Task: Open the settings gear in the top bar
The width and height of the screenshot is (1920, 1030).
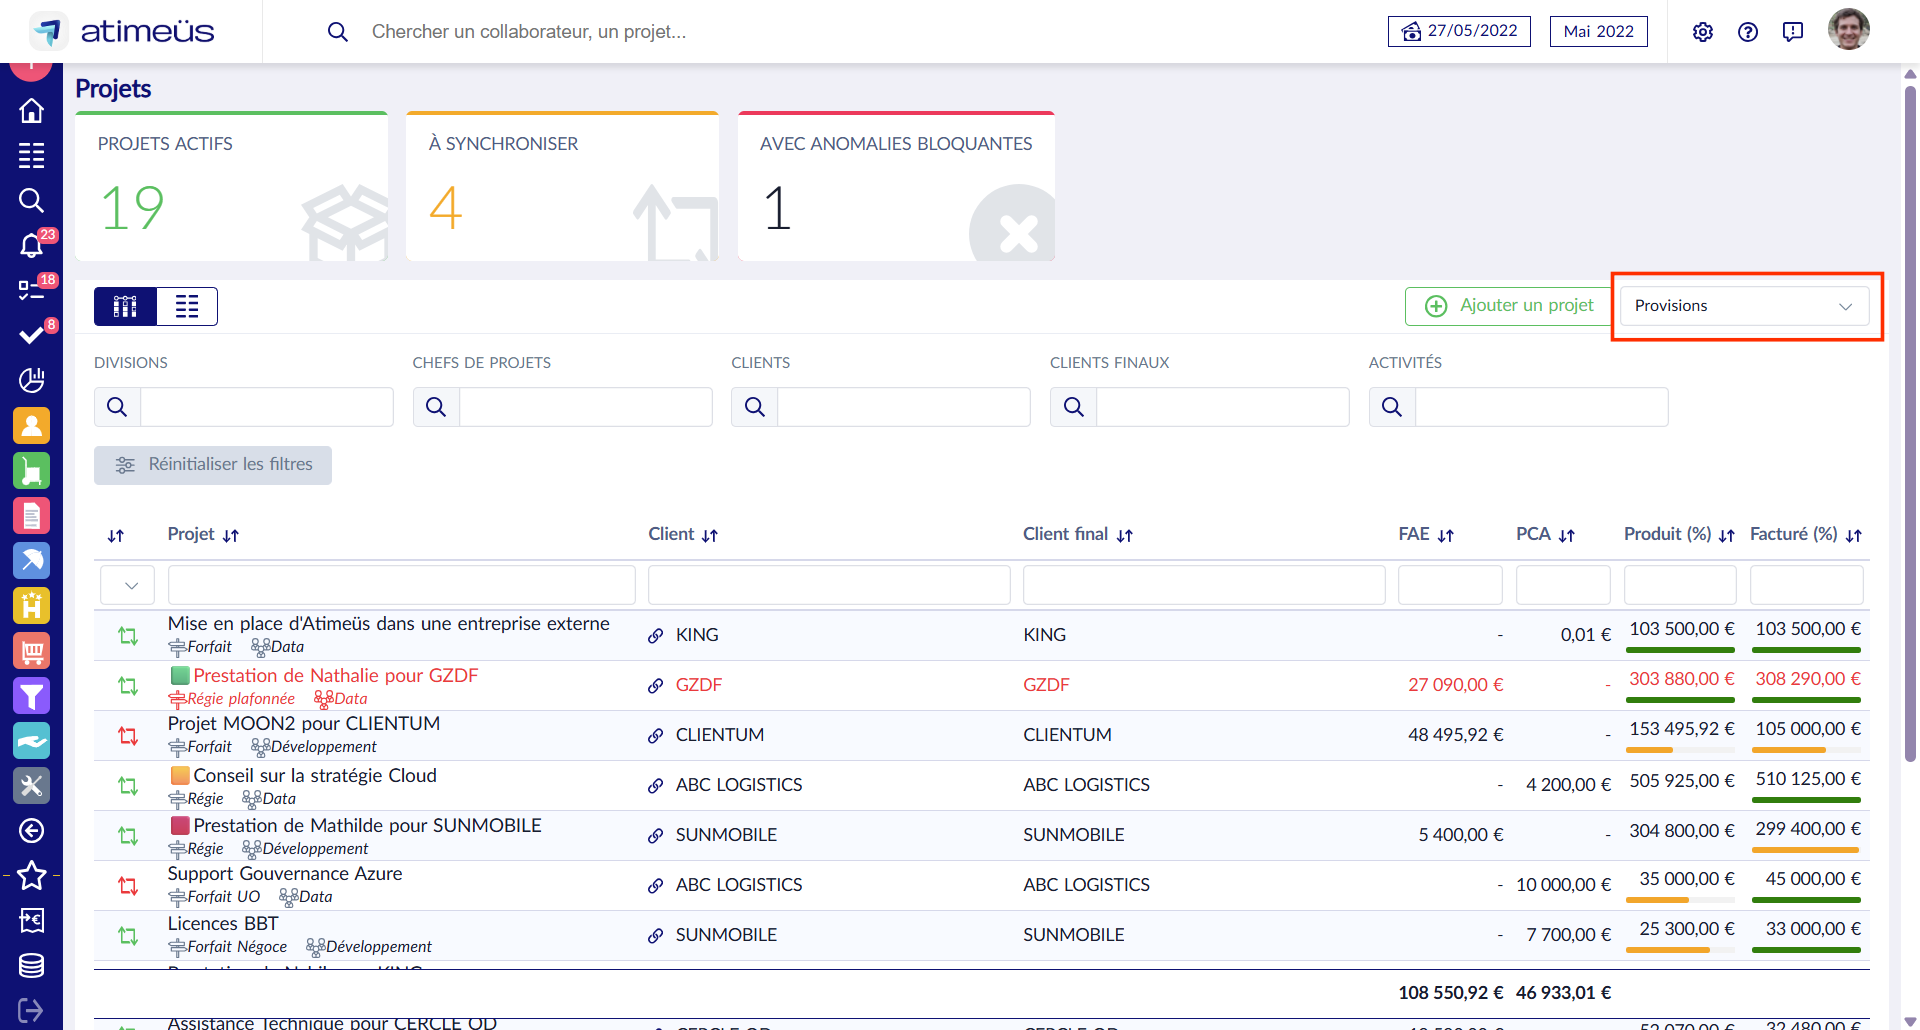Action: point(1703,32)
